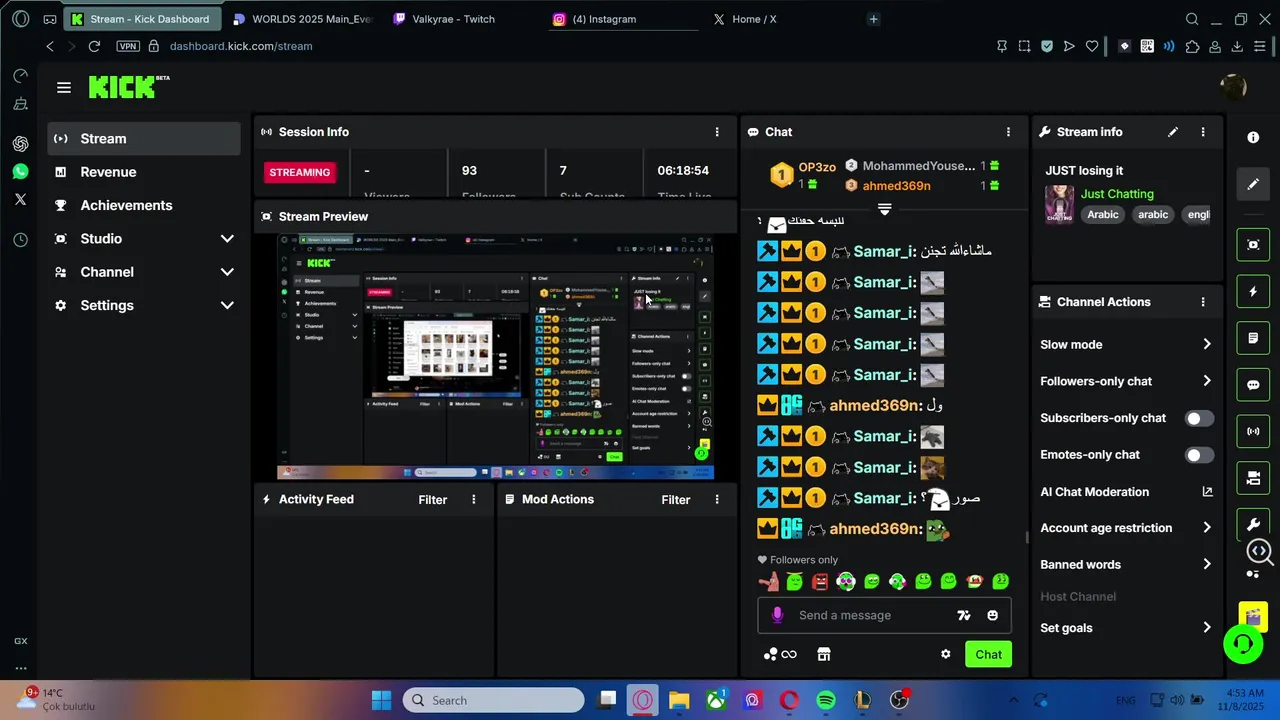1280x720 pixels.
Task: Edit stream info with the pencil icon
Action: point(1173,132)
